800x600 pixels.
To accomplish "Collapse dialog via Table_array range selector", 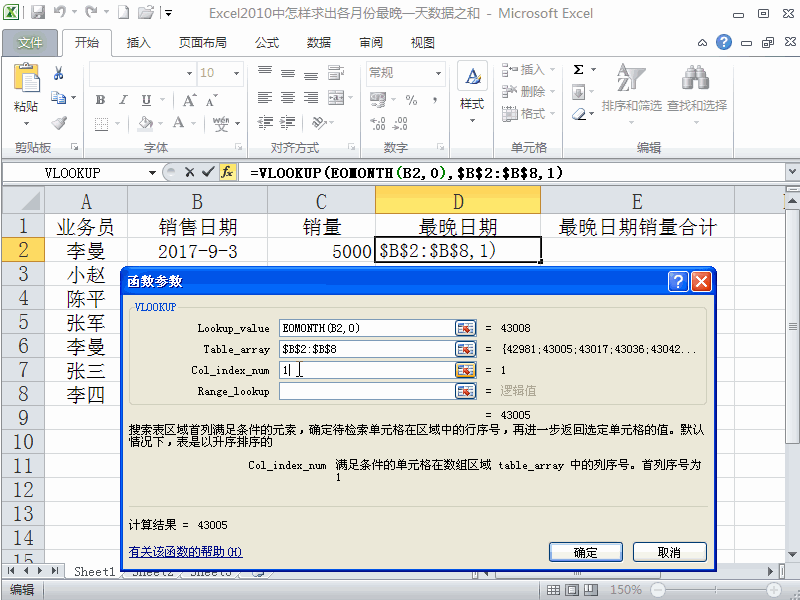I will (465, 349).
